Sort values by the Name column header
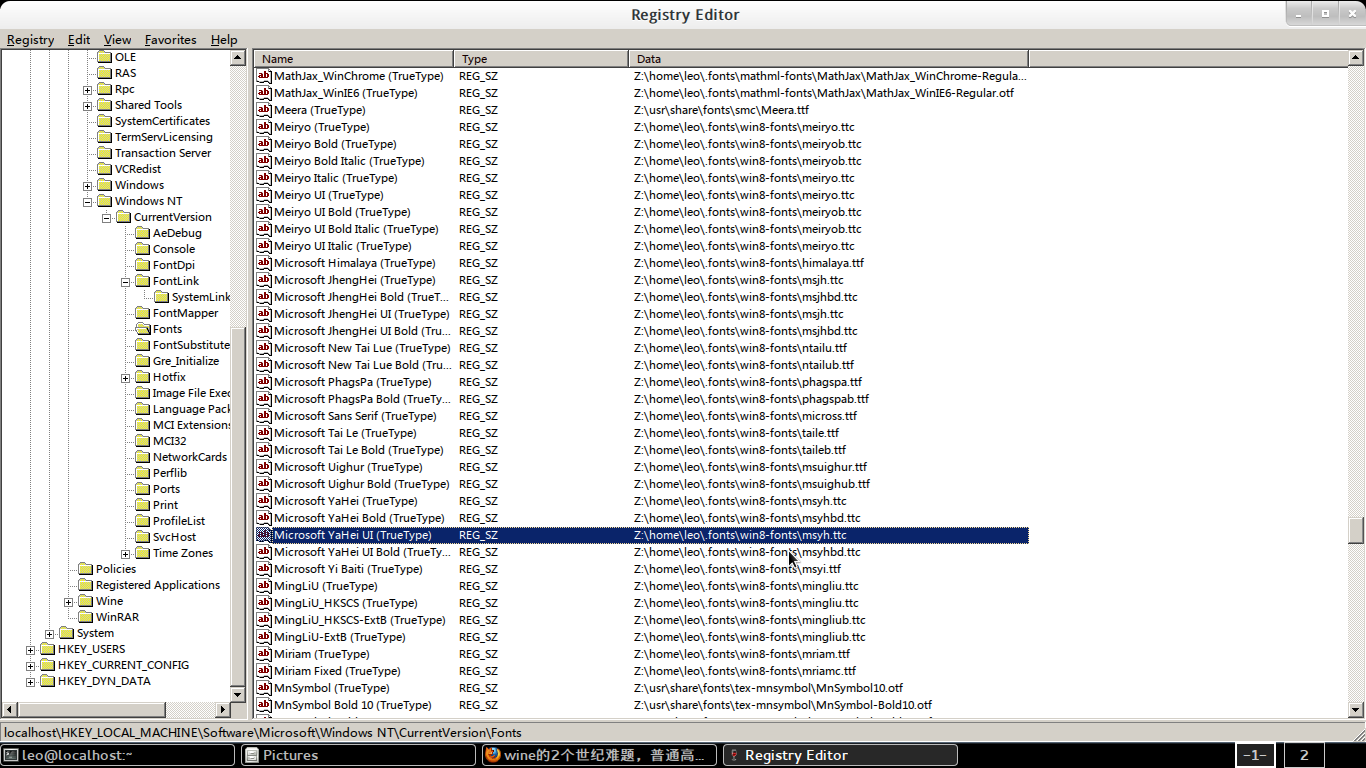Image resolution: width=1366 pixels, height=768 pixels. pos(354,59)
